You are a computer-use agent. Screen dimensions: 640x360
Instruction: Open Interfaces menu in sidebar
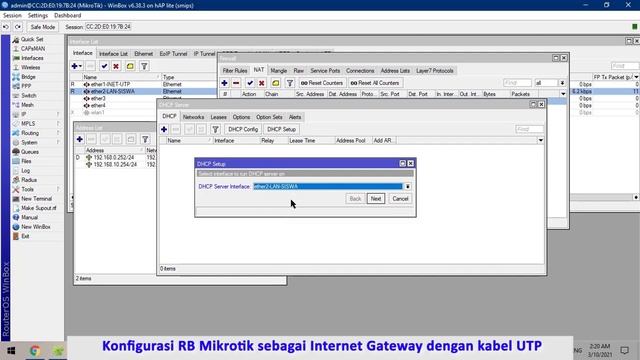click(x=32, y=58)
